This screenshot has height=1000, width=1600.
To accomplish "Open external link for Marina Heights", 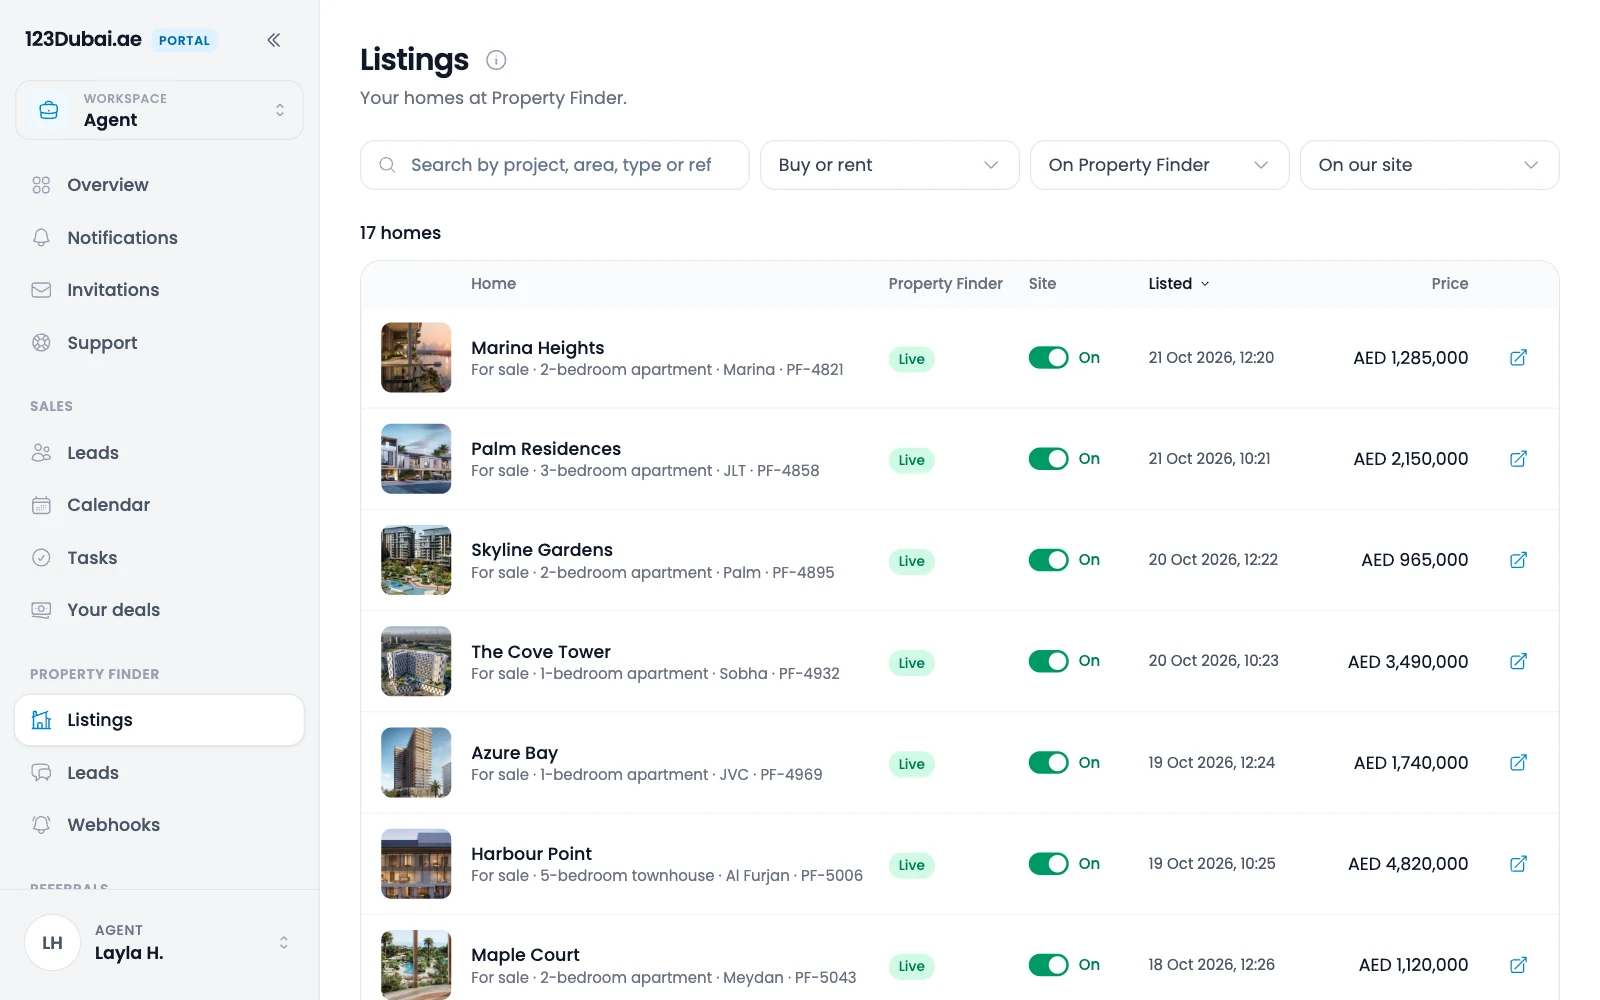I will pos(1518,358).
